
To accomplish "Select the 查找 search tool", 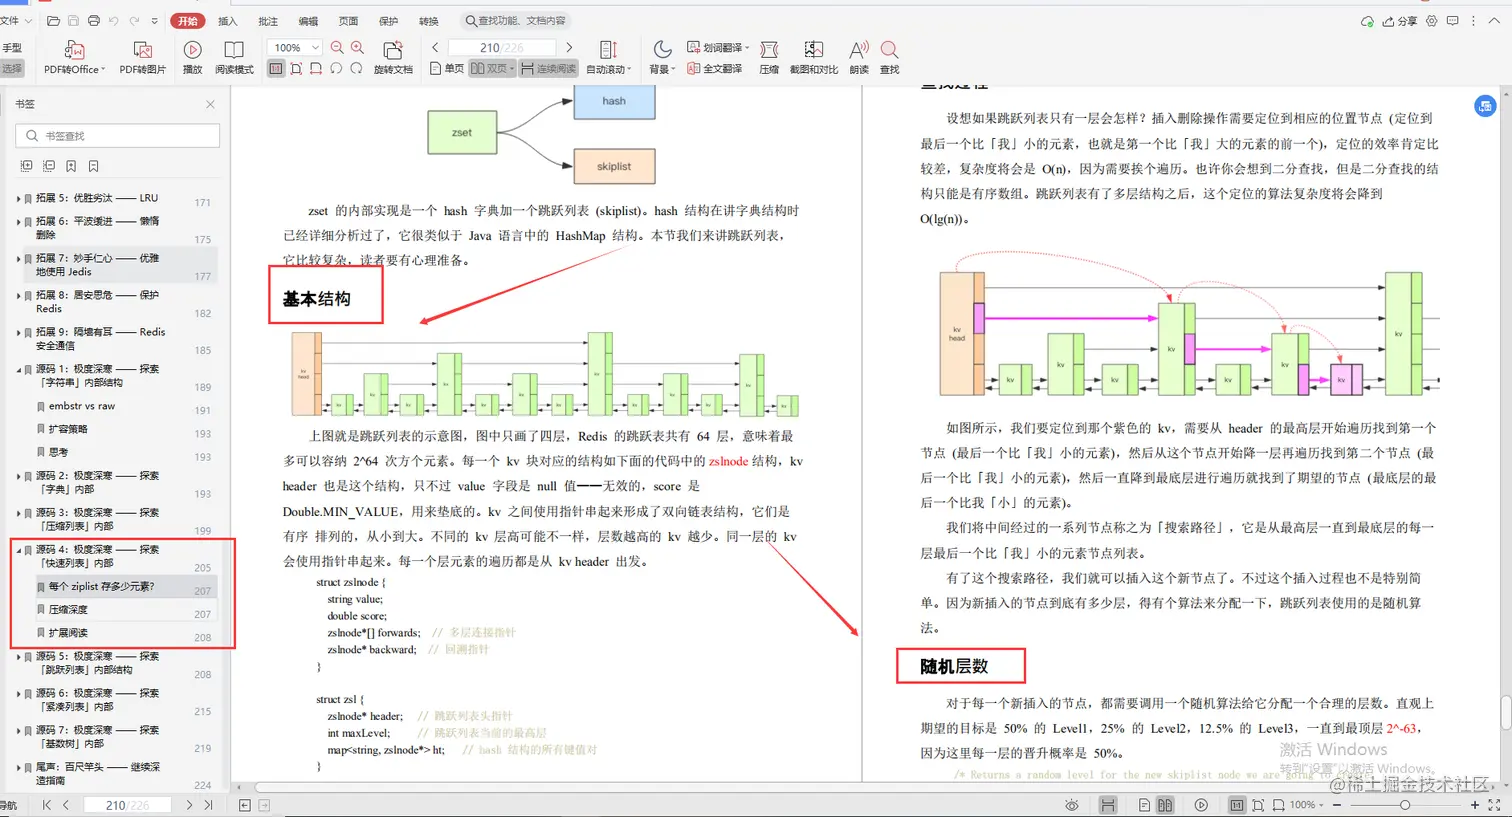I will coord(888,57).
